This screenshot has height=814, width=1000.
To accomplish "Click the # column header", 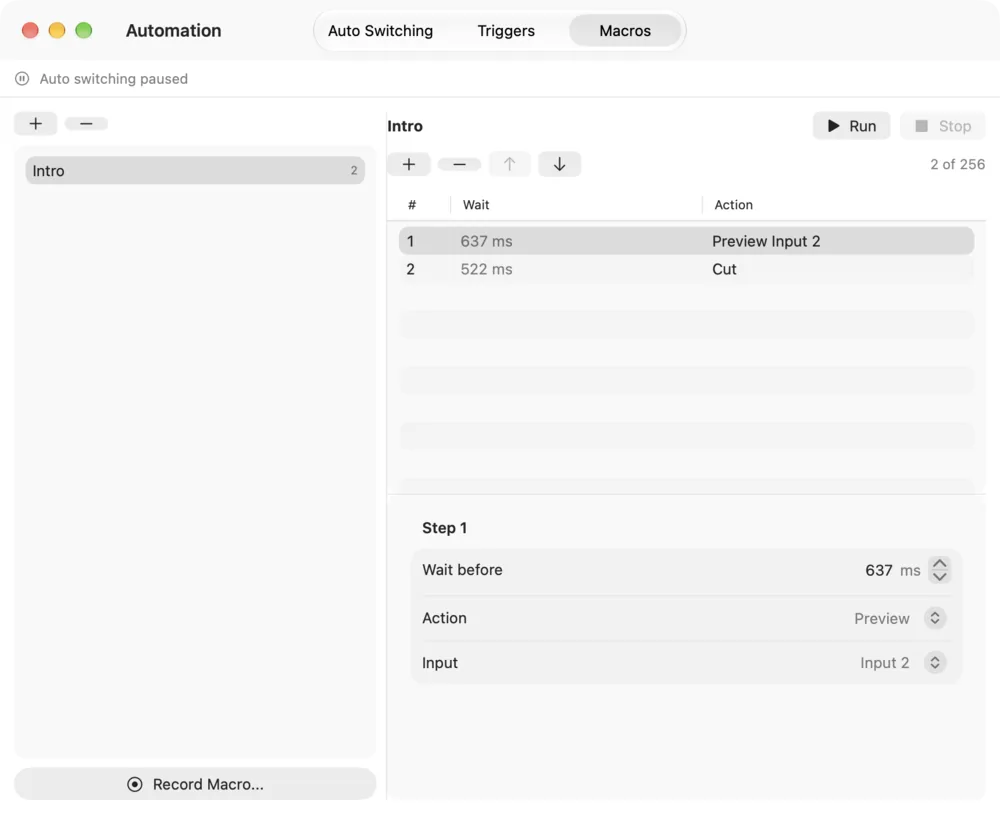I will [412, 205].
